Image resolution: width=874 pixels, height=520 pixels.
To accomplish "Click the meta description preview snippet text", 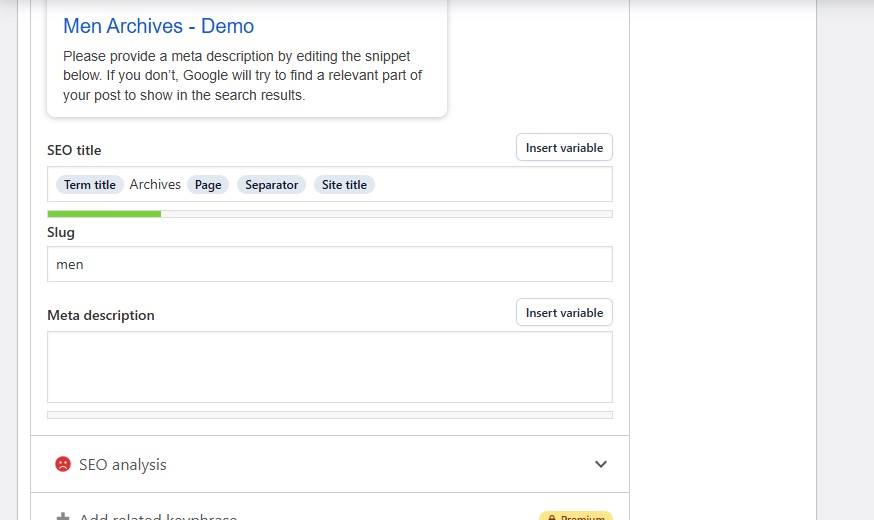I will pos(242,75).
